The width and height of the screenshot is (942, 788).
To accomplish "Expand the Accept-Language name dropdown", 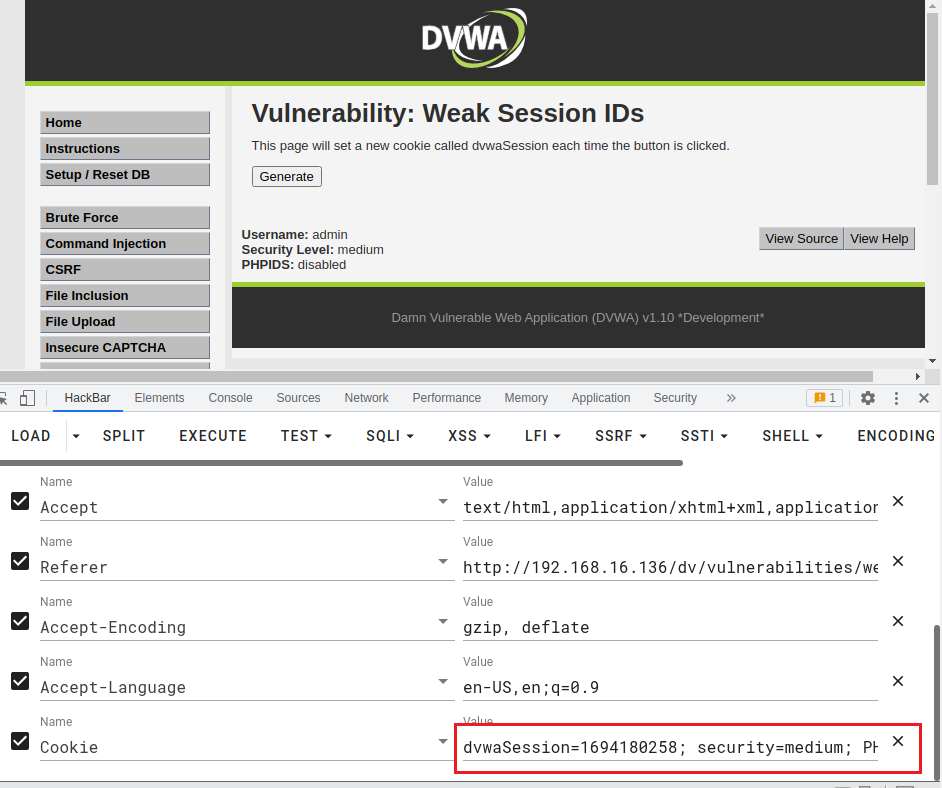I will (x=443, y=682).
